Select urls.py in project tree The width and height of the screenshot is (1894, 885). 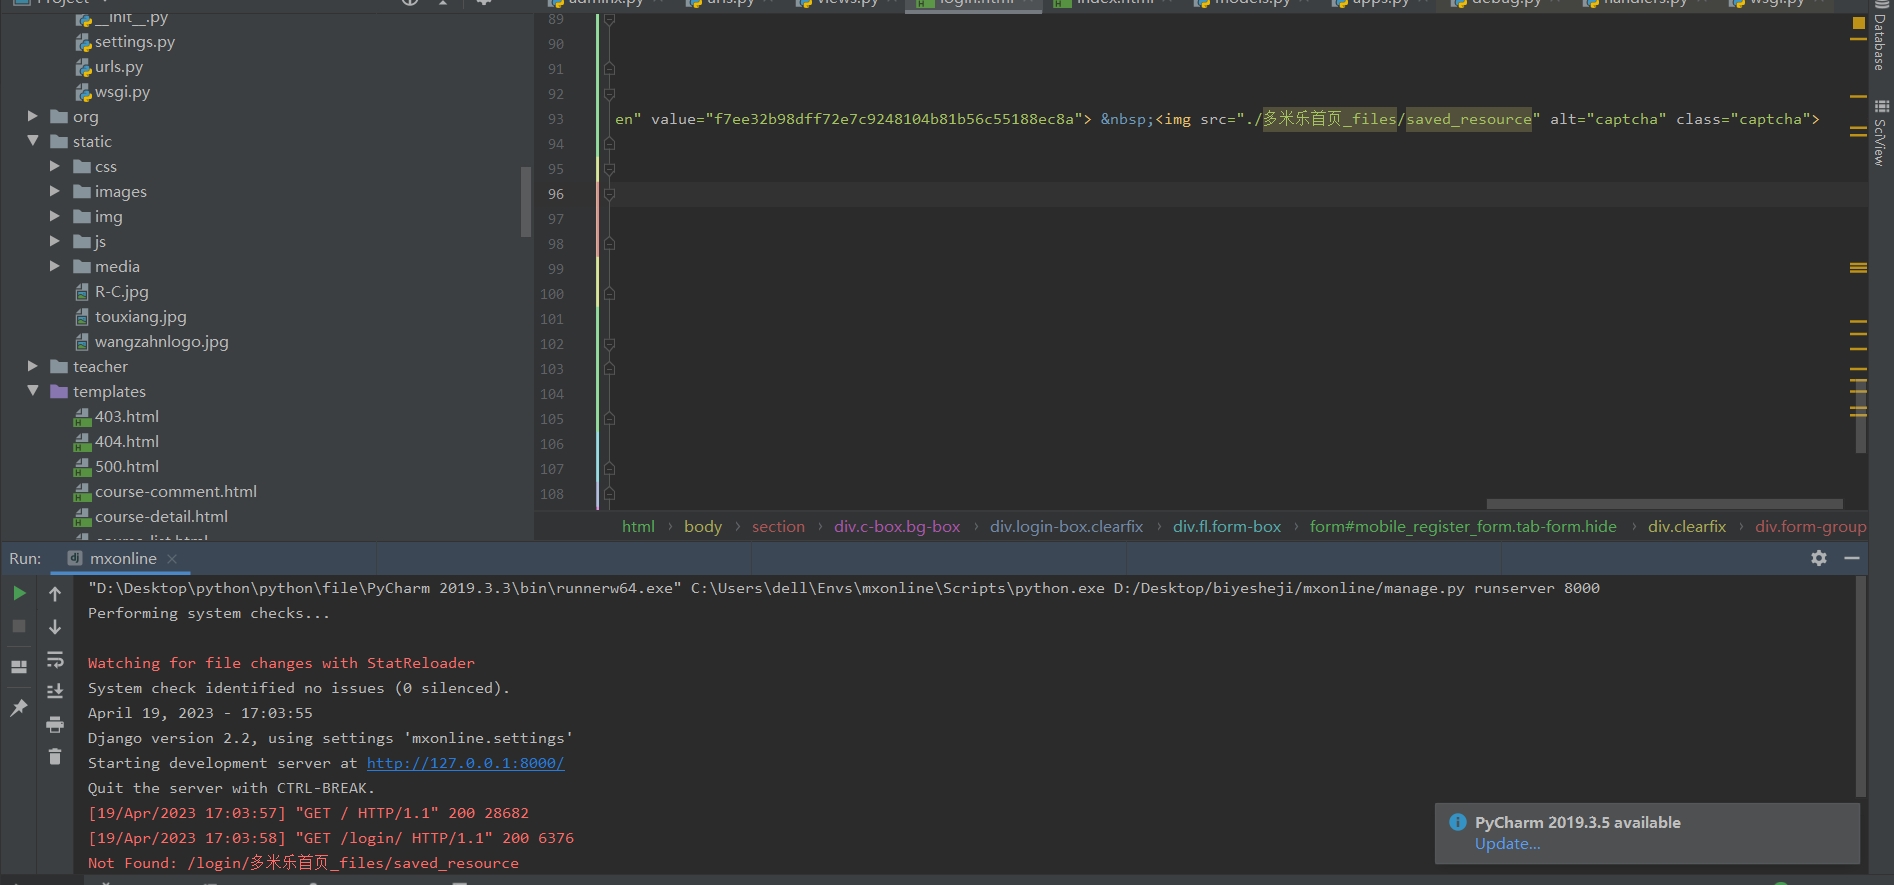coord(118,67)
